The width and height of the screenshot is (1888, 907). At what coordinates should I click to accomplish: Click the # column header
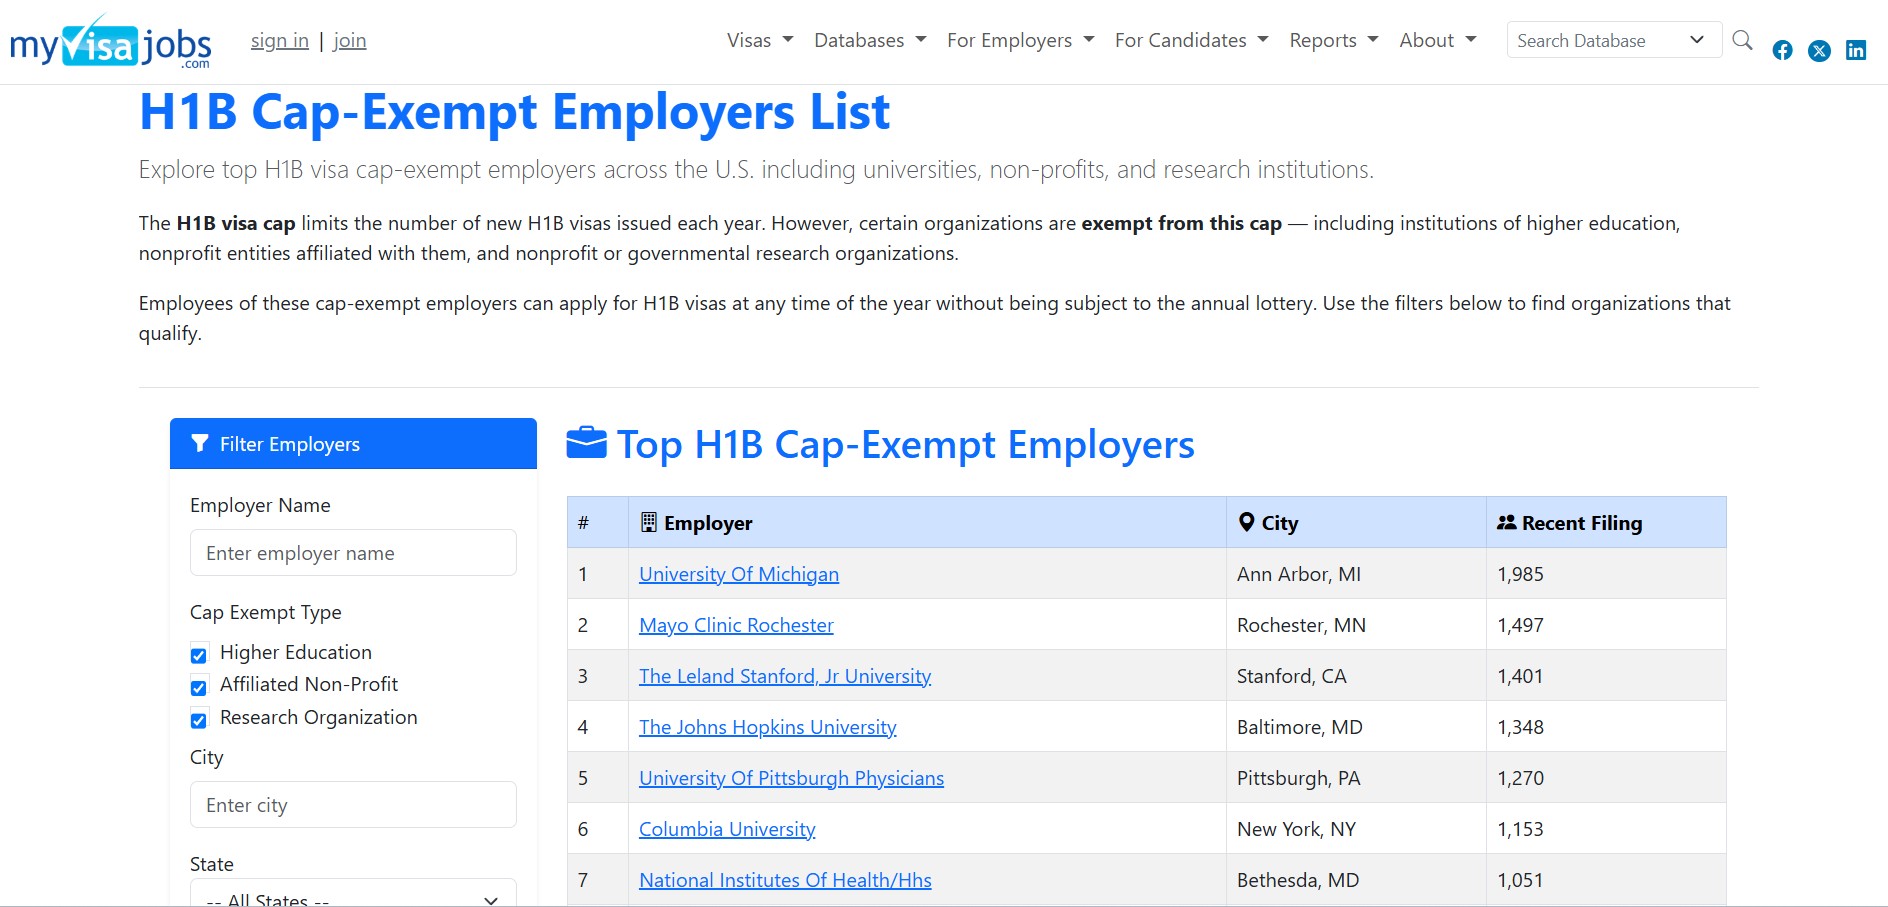tap(598, 523)
